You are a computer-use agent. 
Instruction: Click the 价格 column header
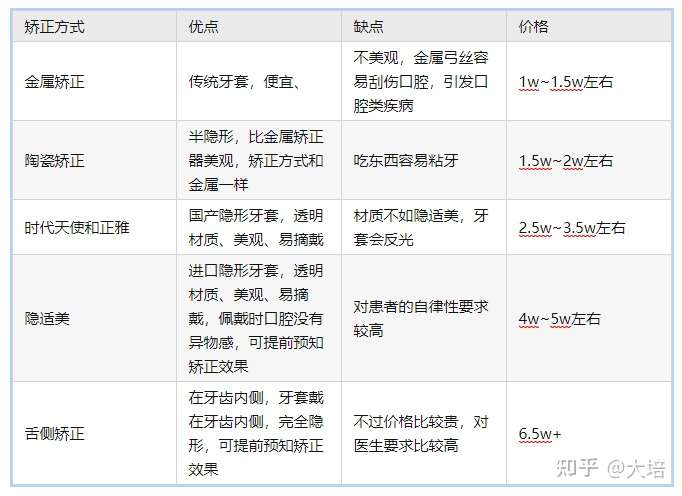click(x=589, y=27)
